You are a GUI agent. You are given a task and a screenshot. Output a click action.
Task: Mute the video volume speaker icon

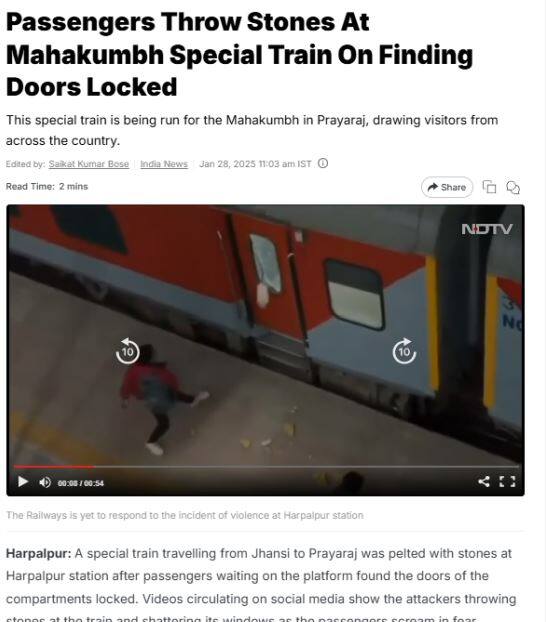pyautogui.click(x=45, y=482)
